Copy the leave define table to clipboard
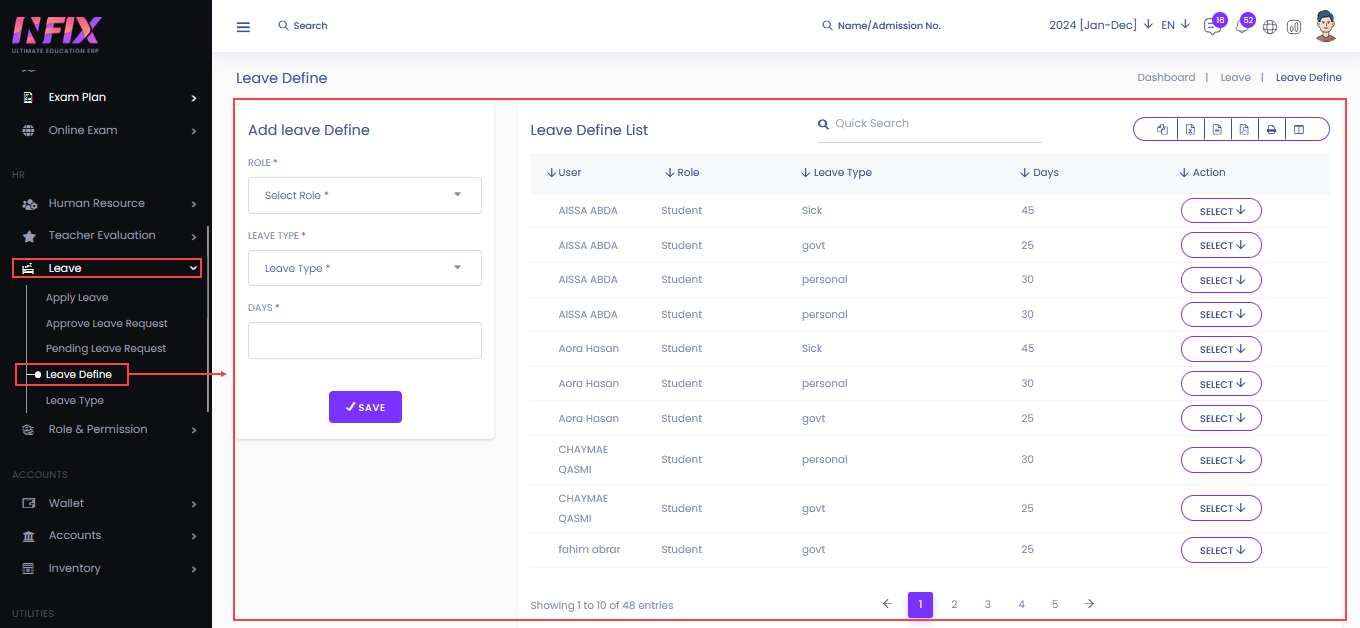1360x628 pixels. click(x=1163, y=129)
